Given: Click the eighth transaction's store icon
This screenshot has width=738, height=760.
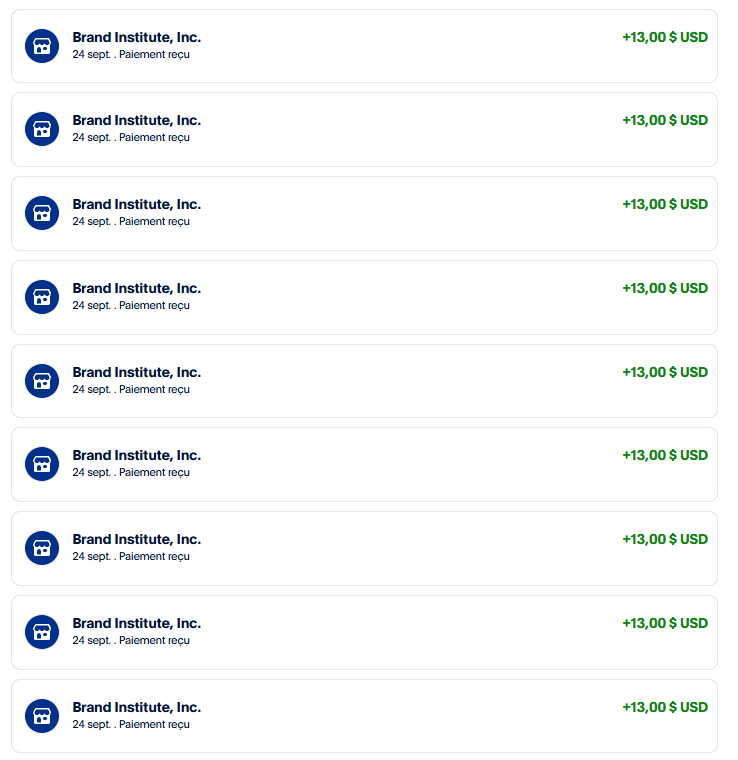Looking at the screenshot, I should pyautogui.click(x=42, y=632).
